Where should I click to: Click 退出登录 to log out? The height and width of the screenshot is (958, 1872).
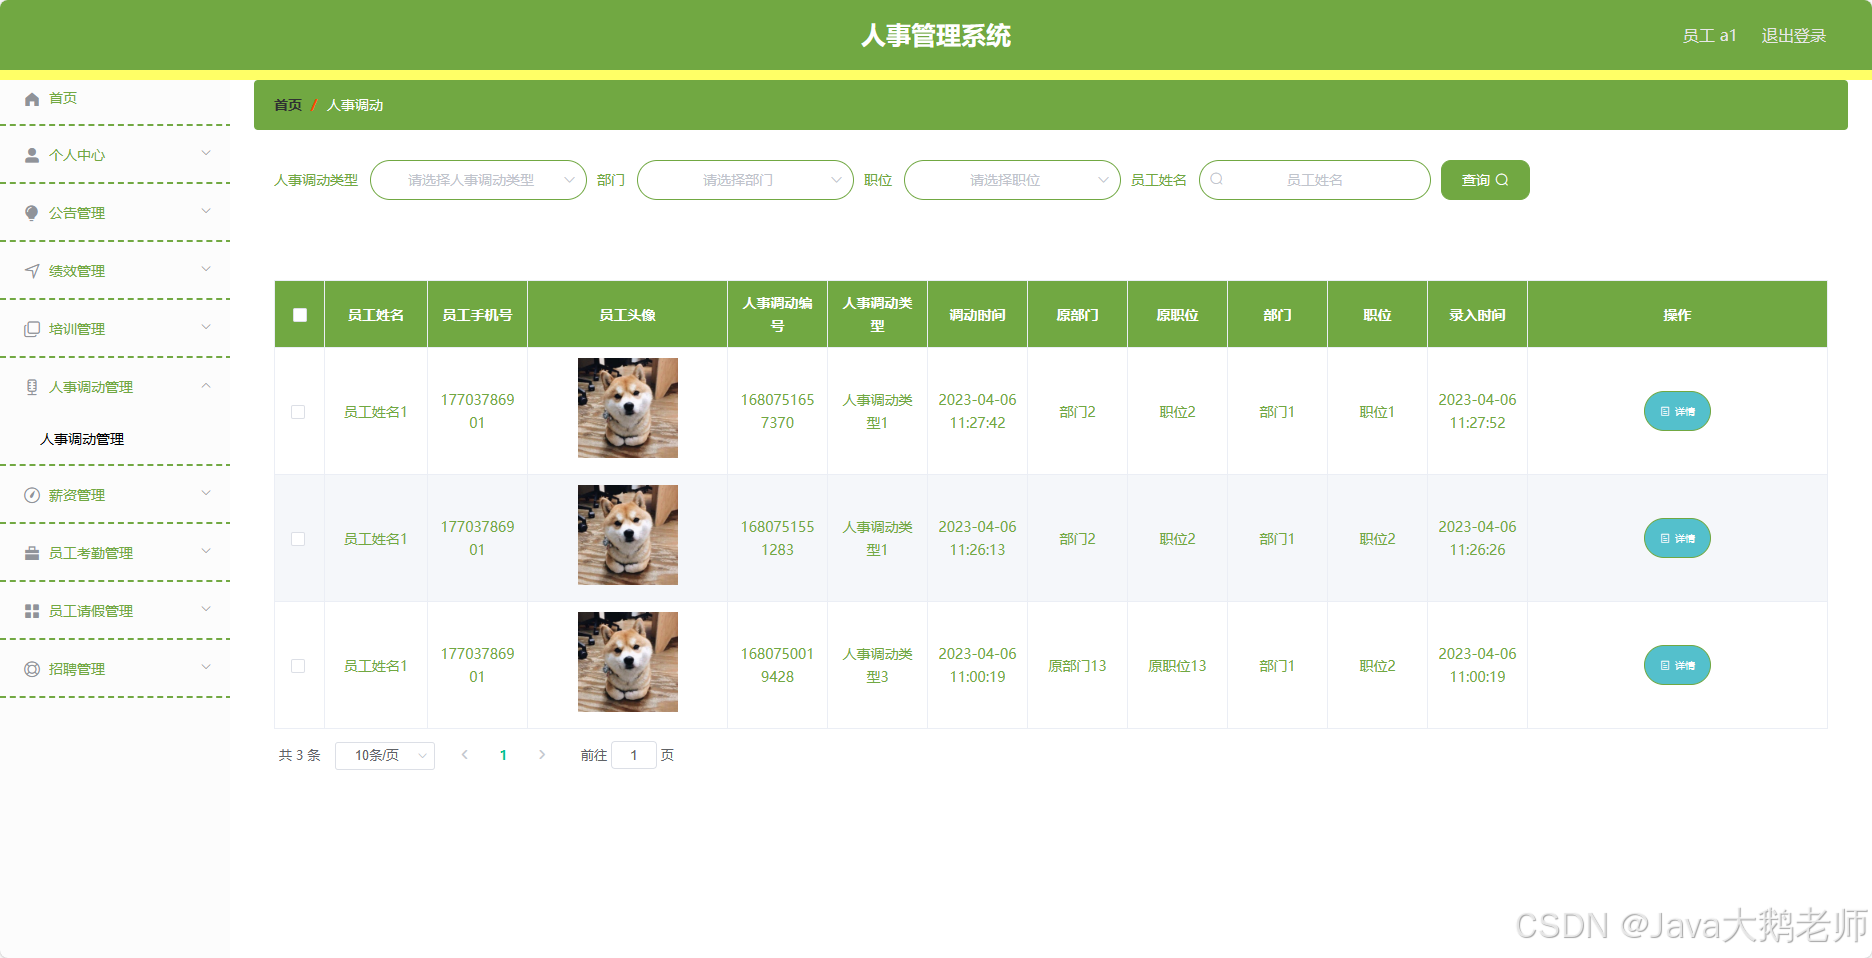click(x=1794, y=36)
